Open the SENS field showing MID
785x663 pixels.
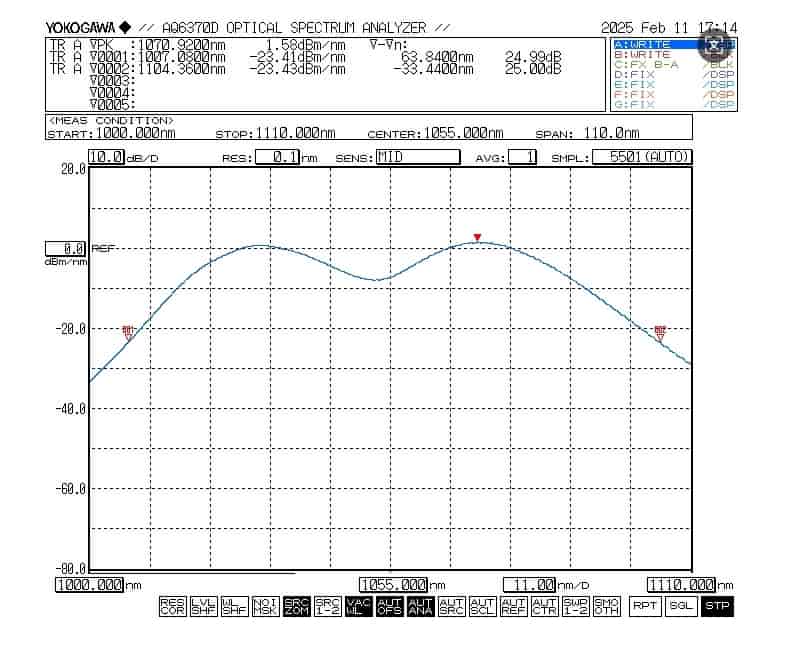click(x=417, y=157)
